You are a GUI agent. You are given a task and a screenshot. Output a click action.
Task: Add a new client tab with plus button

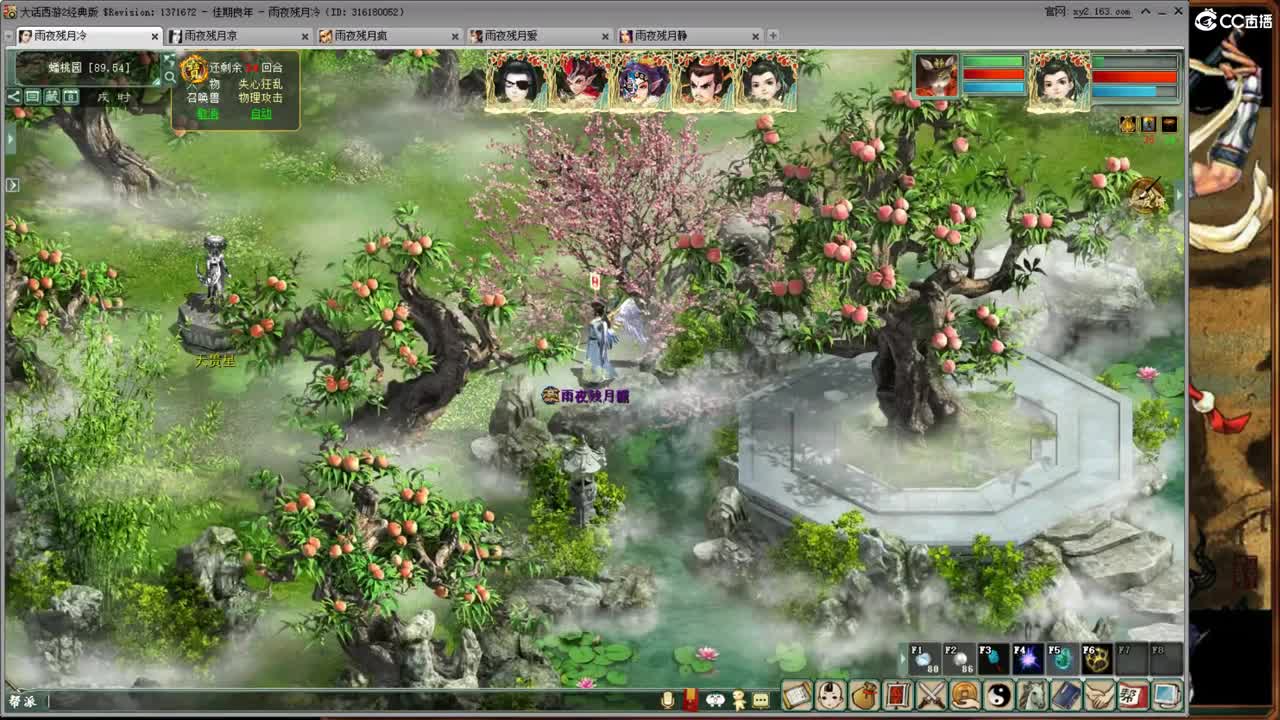point(772,36)
